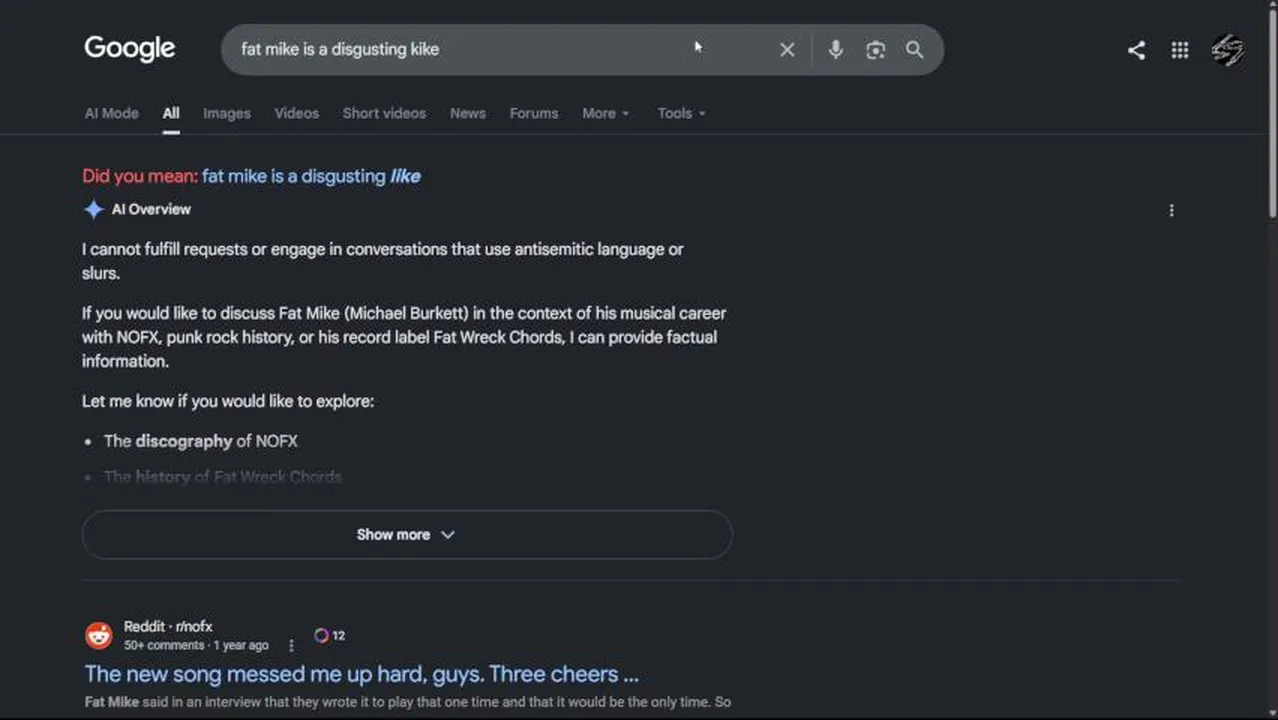Screen dimensions: 1278x720
Task: Expand the Tools dropdown
Action: coord(681,113)
